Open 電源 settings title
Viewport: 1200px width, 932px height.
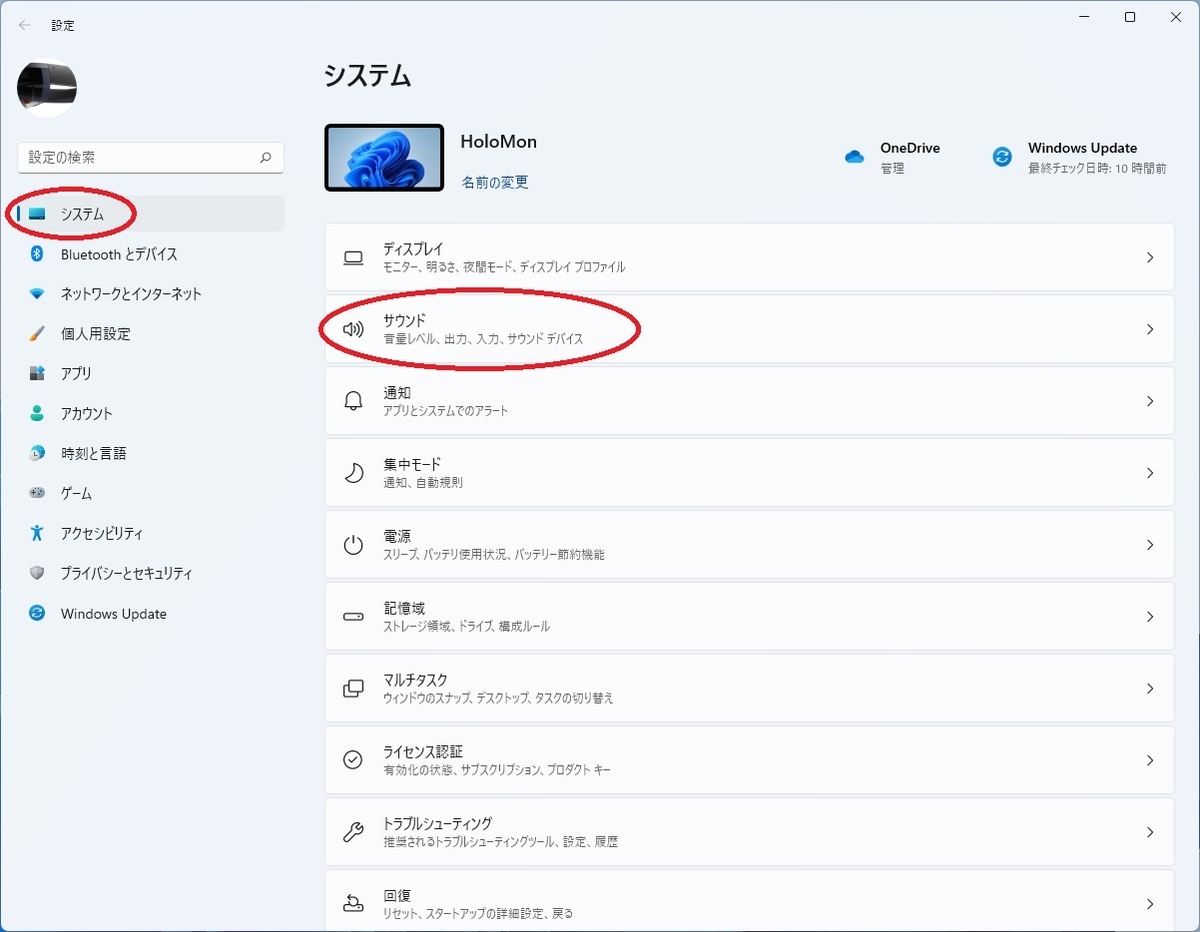click(x=397, y=536)
